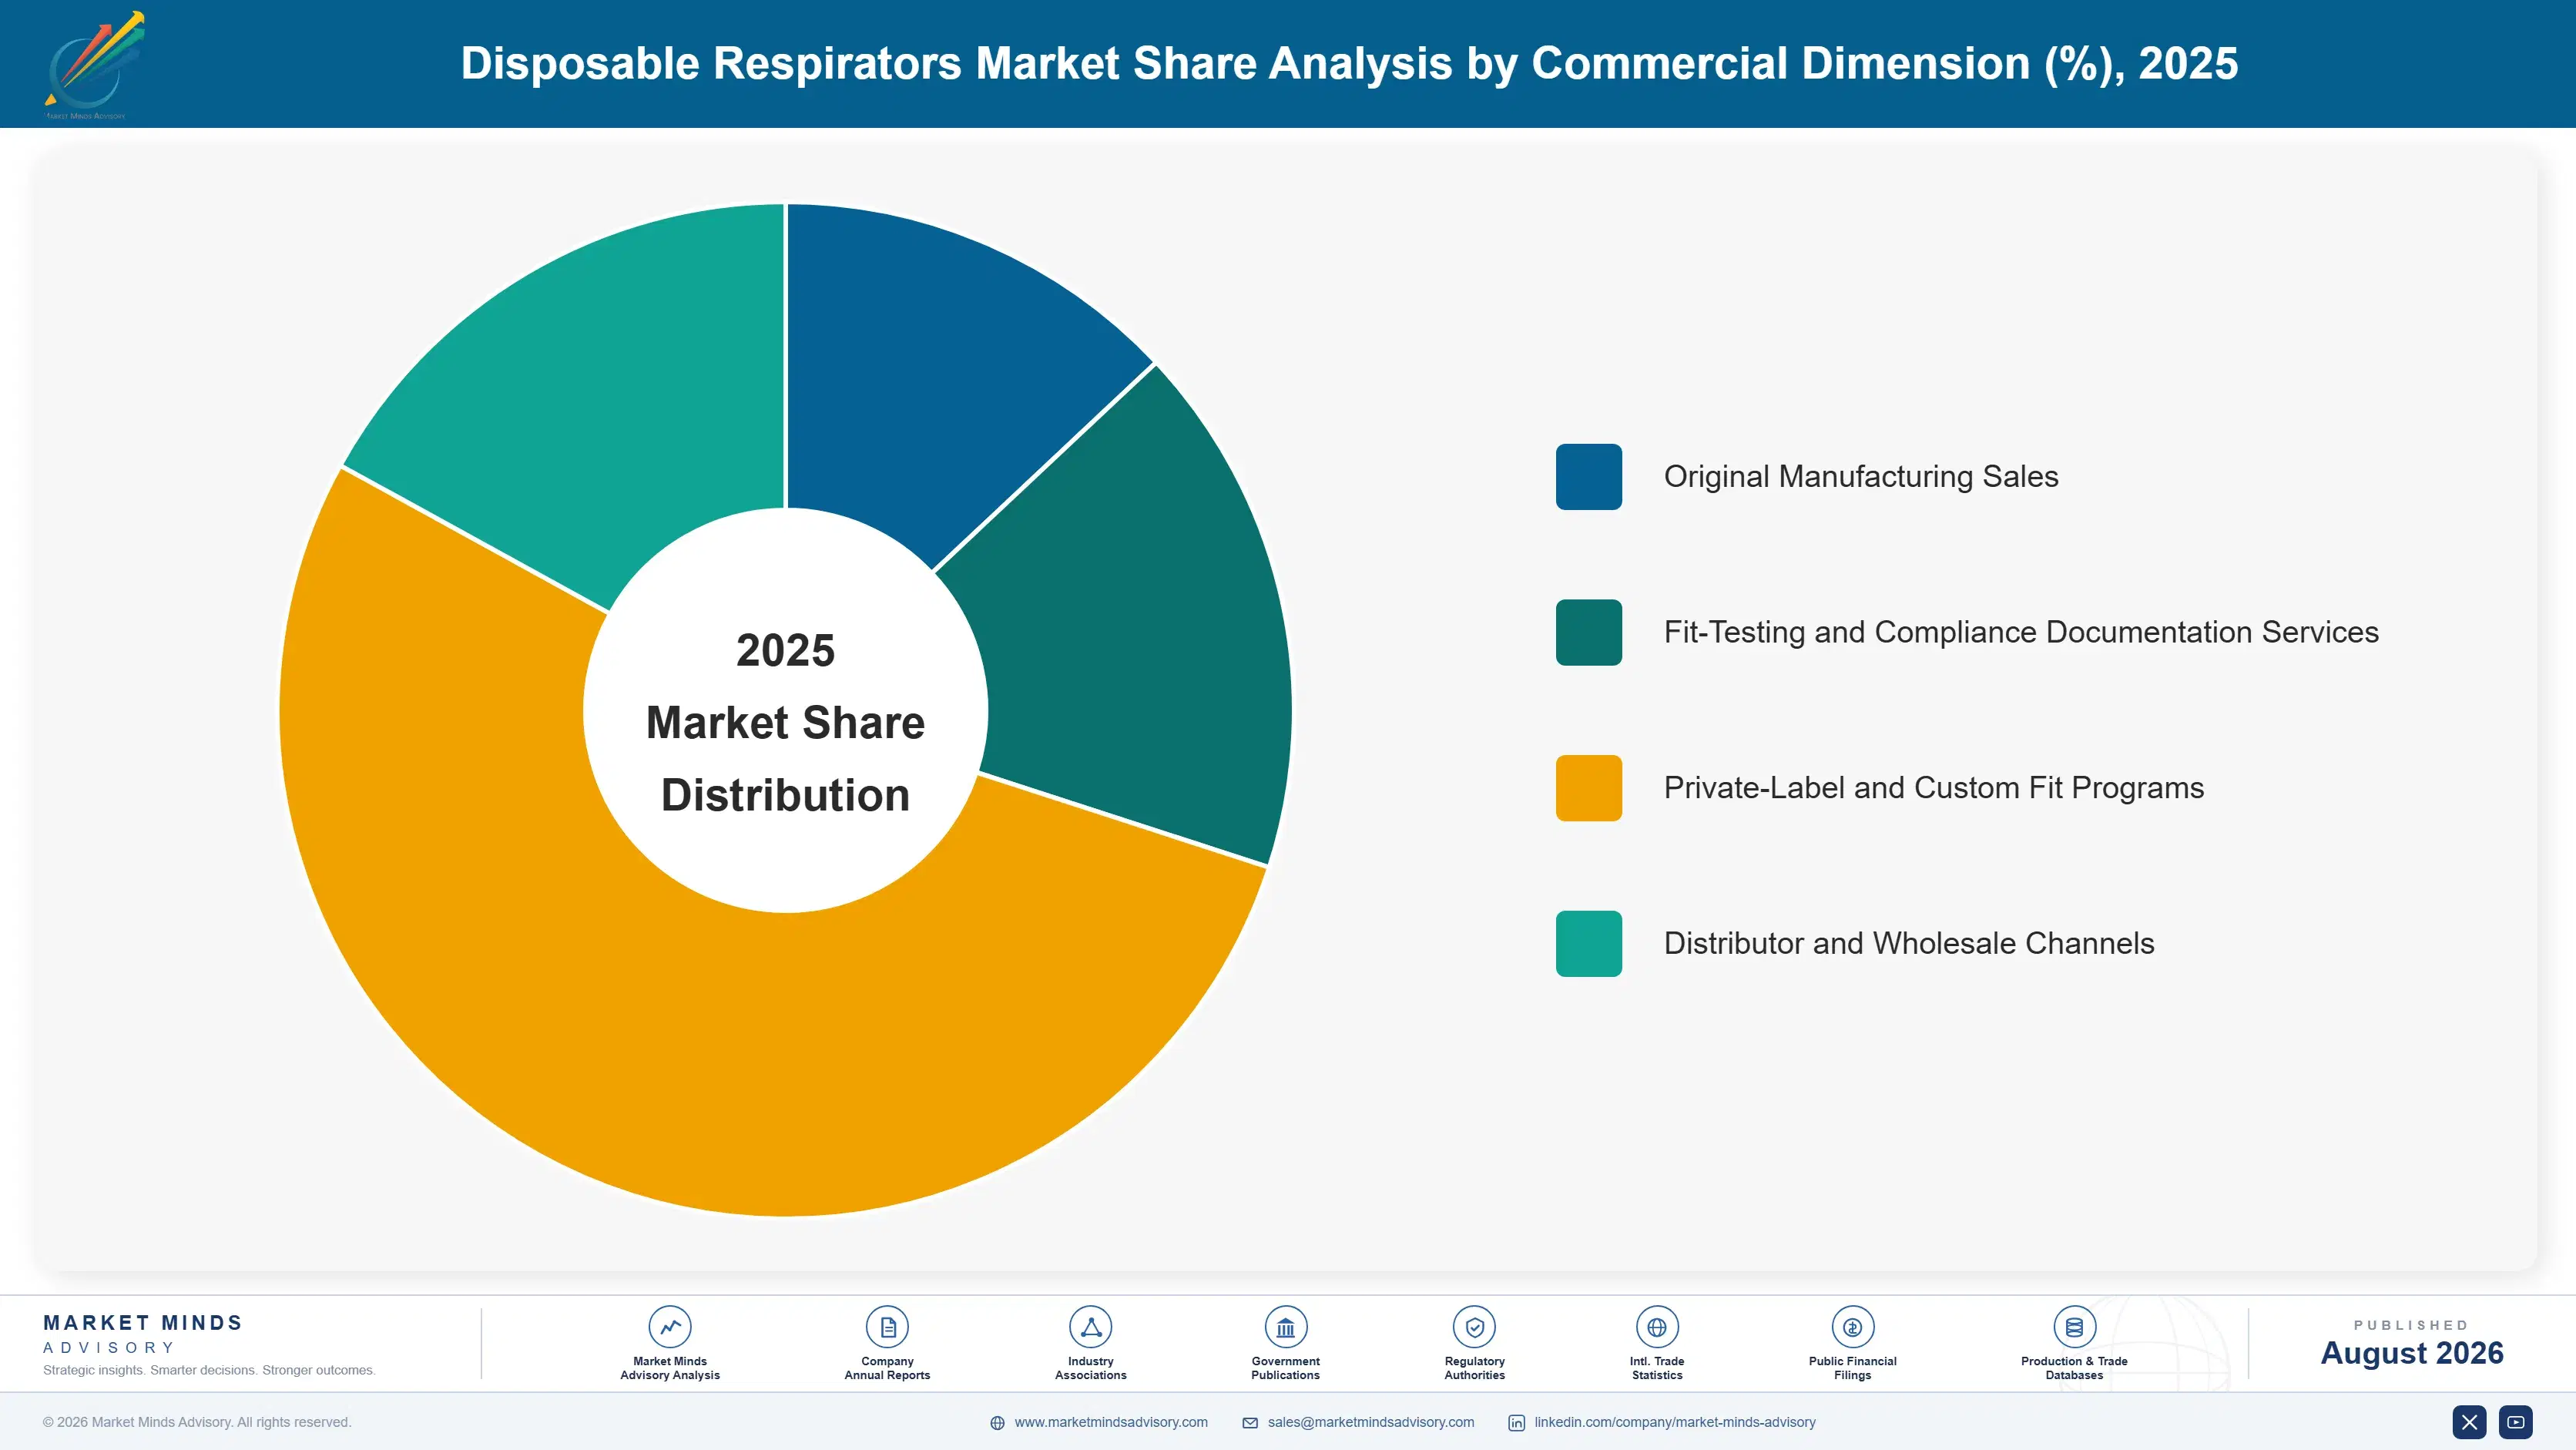Click the MARKET MINDS ADVISORY footer wordmark
The image size is (2576, 1450).
[x=143, y=1334]
